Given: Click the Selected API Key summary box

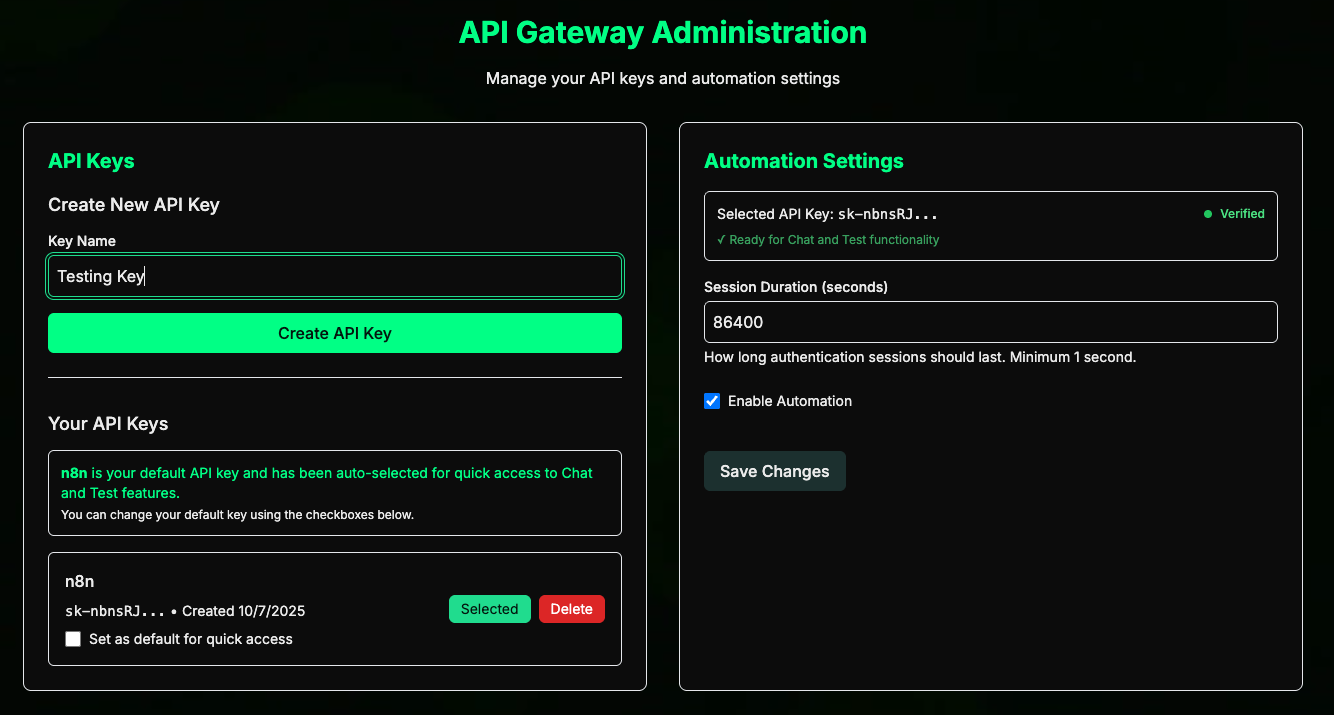Looking at the screenshot, I should click(990, 225).
